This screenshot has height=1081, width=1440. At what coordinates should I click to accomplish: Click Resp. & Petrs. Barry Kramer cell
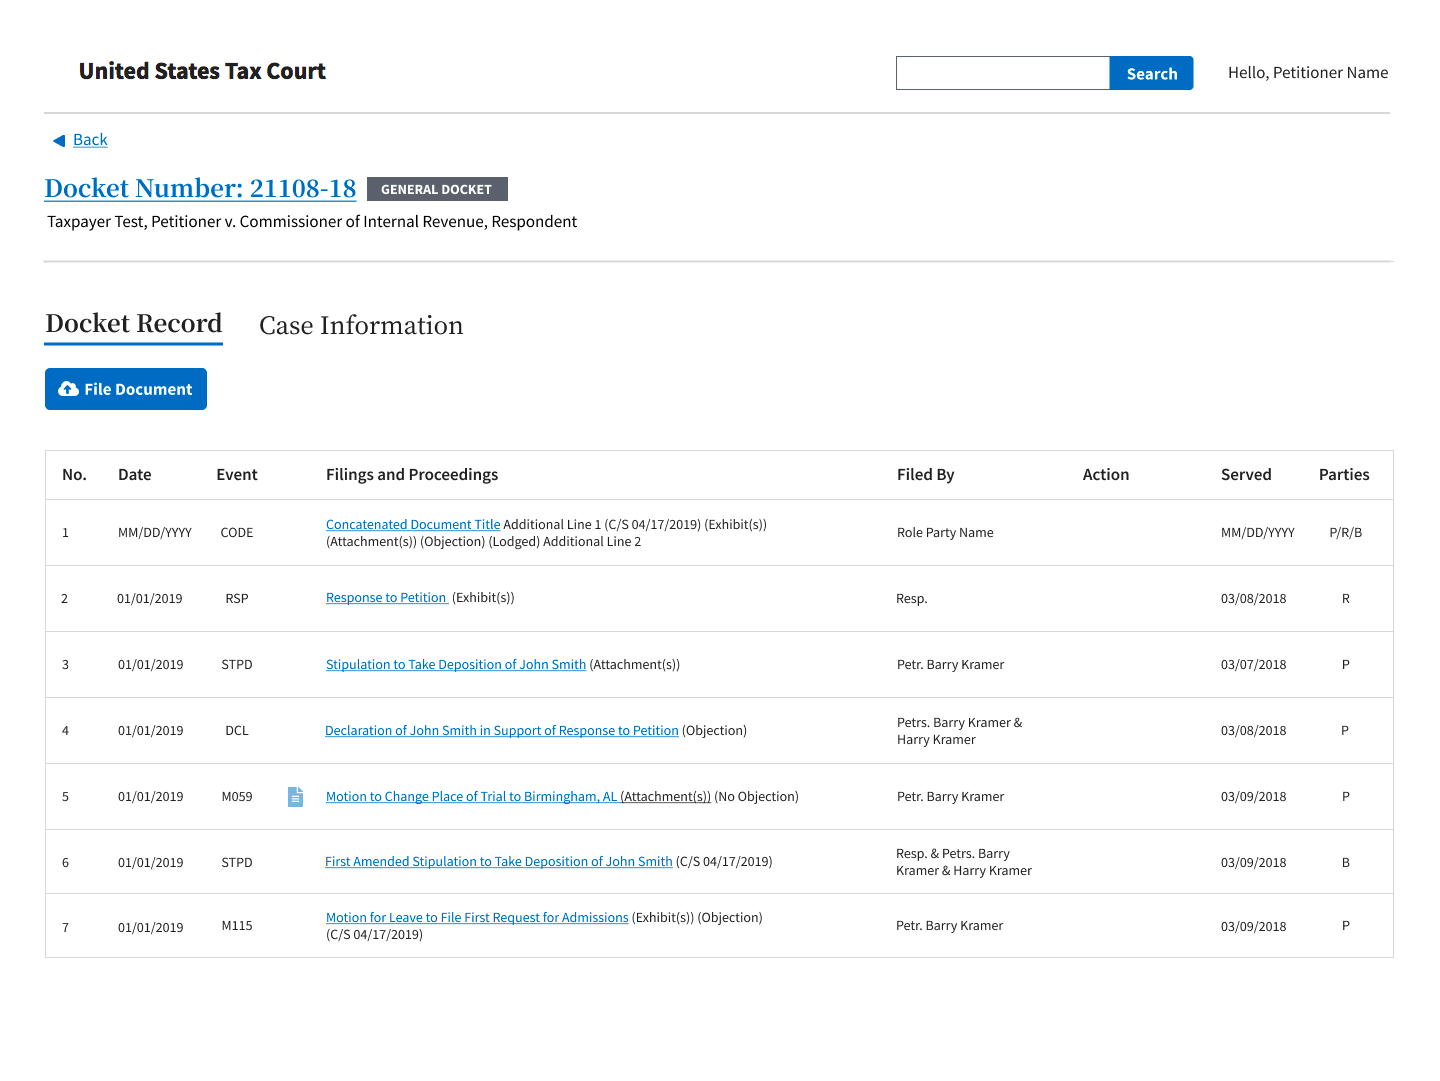[x=964, y=862]
